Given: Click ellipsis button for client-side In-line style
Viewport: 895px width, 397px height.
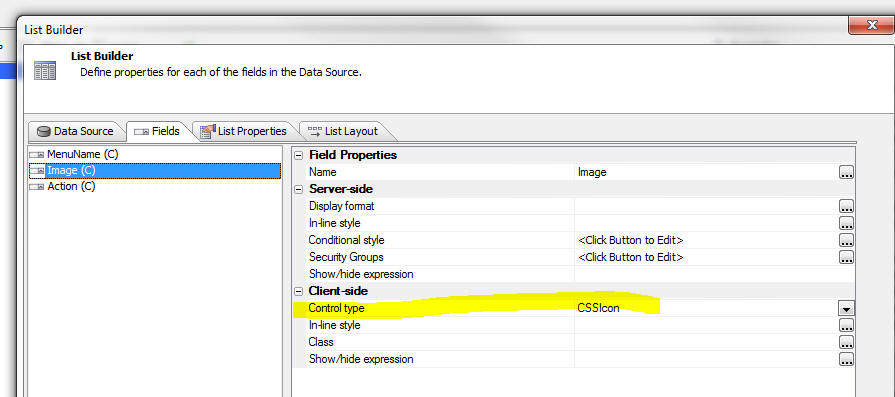Looking at the screenshot, I should point(846,325).
